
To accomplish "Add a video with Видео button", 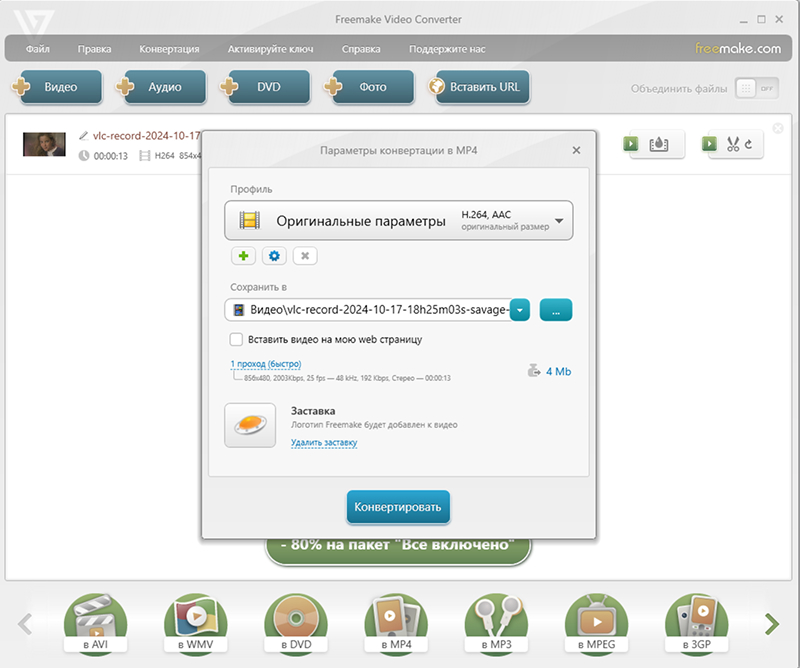I will 60,87.
